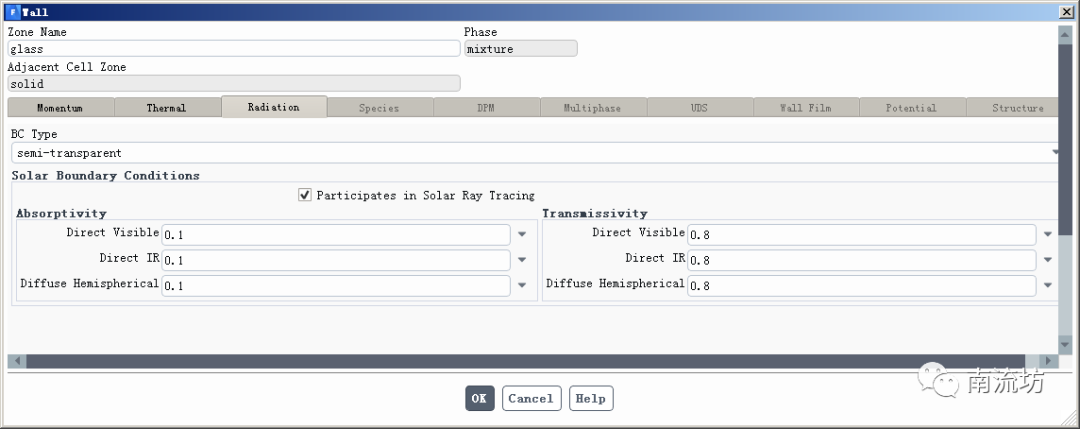Click the Absorptivity group label
The image size is (1080, 429).
tap(61, 213)
